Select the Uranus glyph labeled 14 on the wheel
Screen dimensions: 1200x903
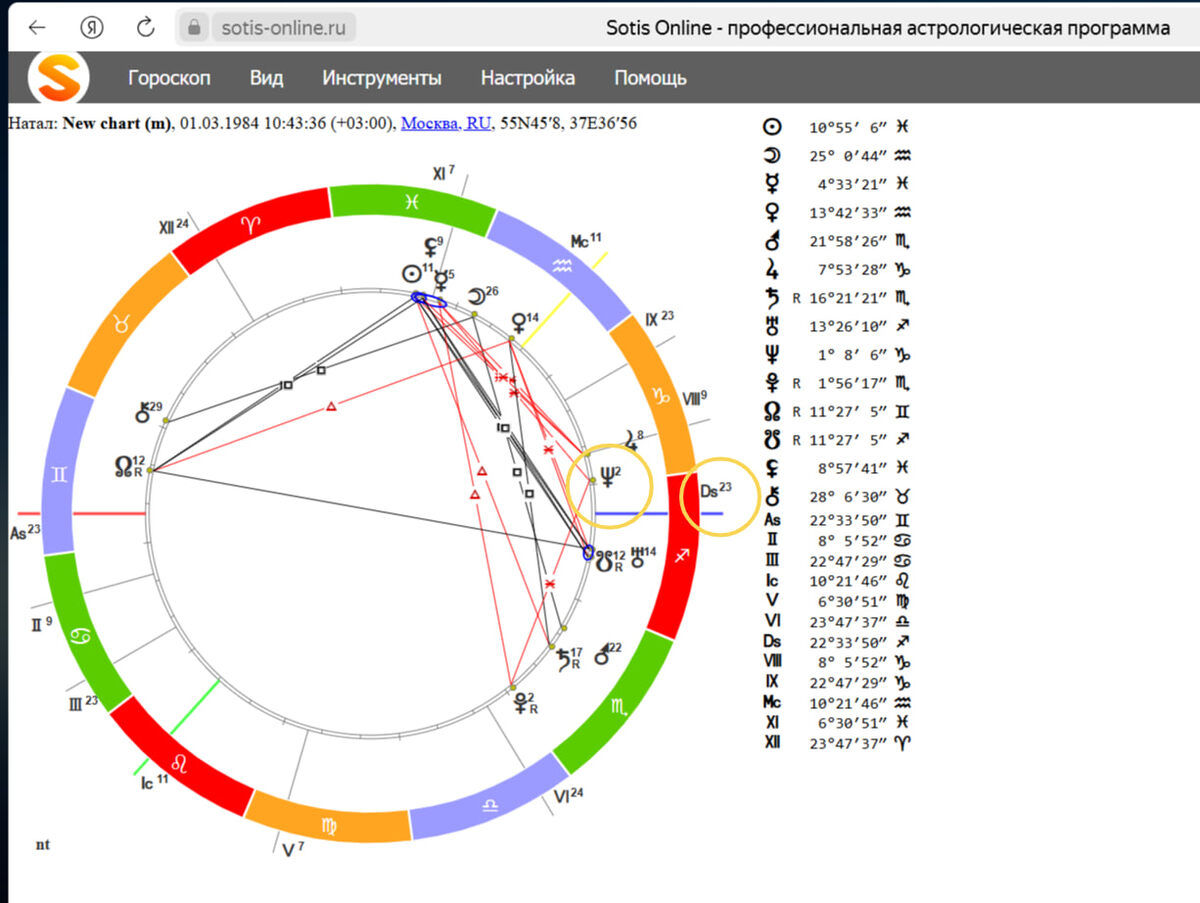tap(637, 556)
